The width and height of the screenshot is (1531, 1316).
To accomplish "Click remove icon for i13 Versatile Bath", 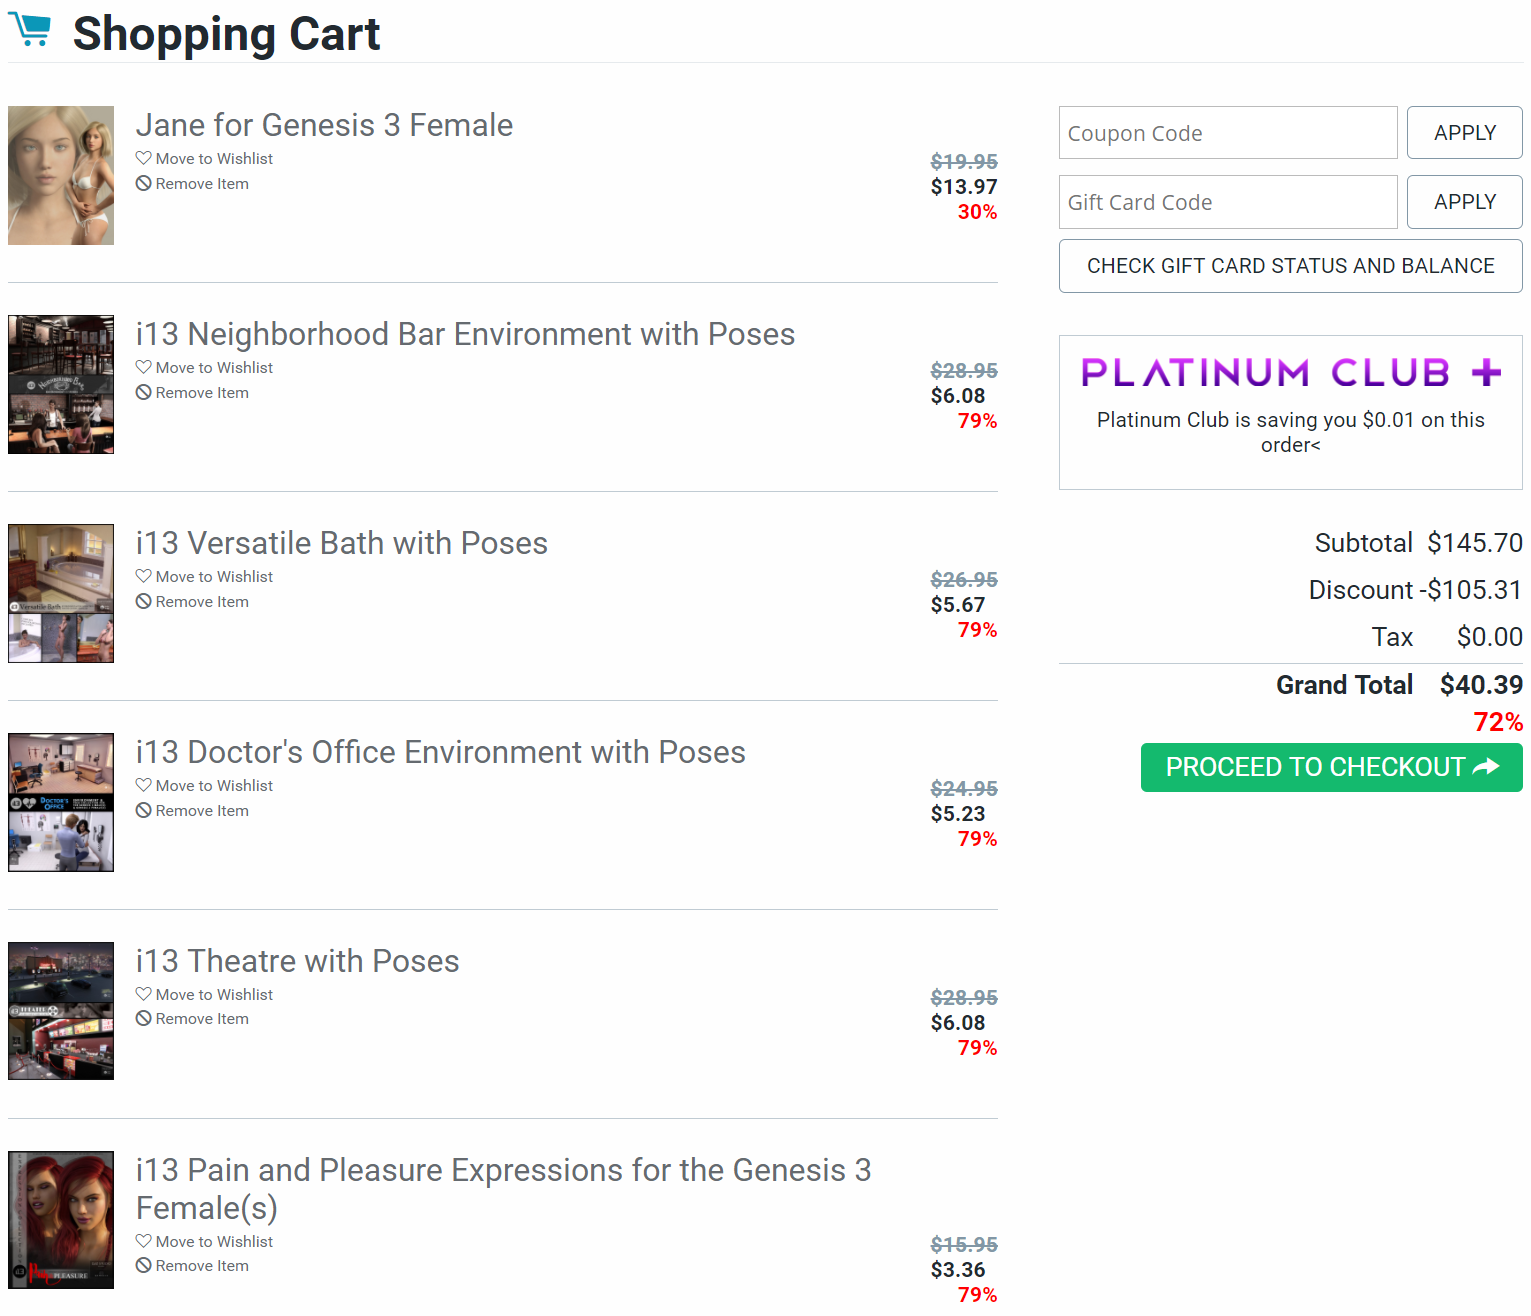I will 144,602.
